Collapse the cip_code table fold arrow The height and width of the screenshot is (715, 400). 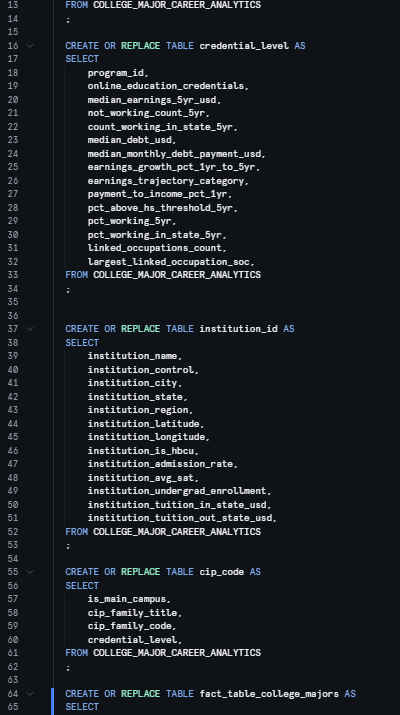coord(30,572)
